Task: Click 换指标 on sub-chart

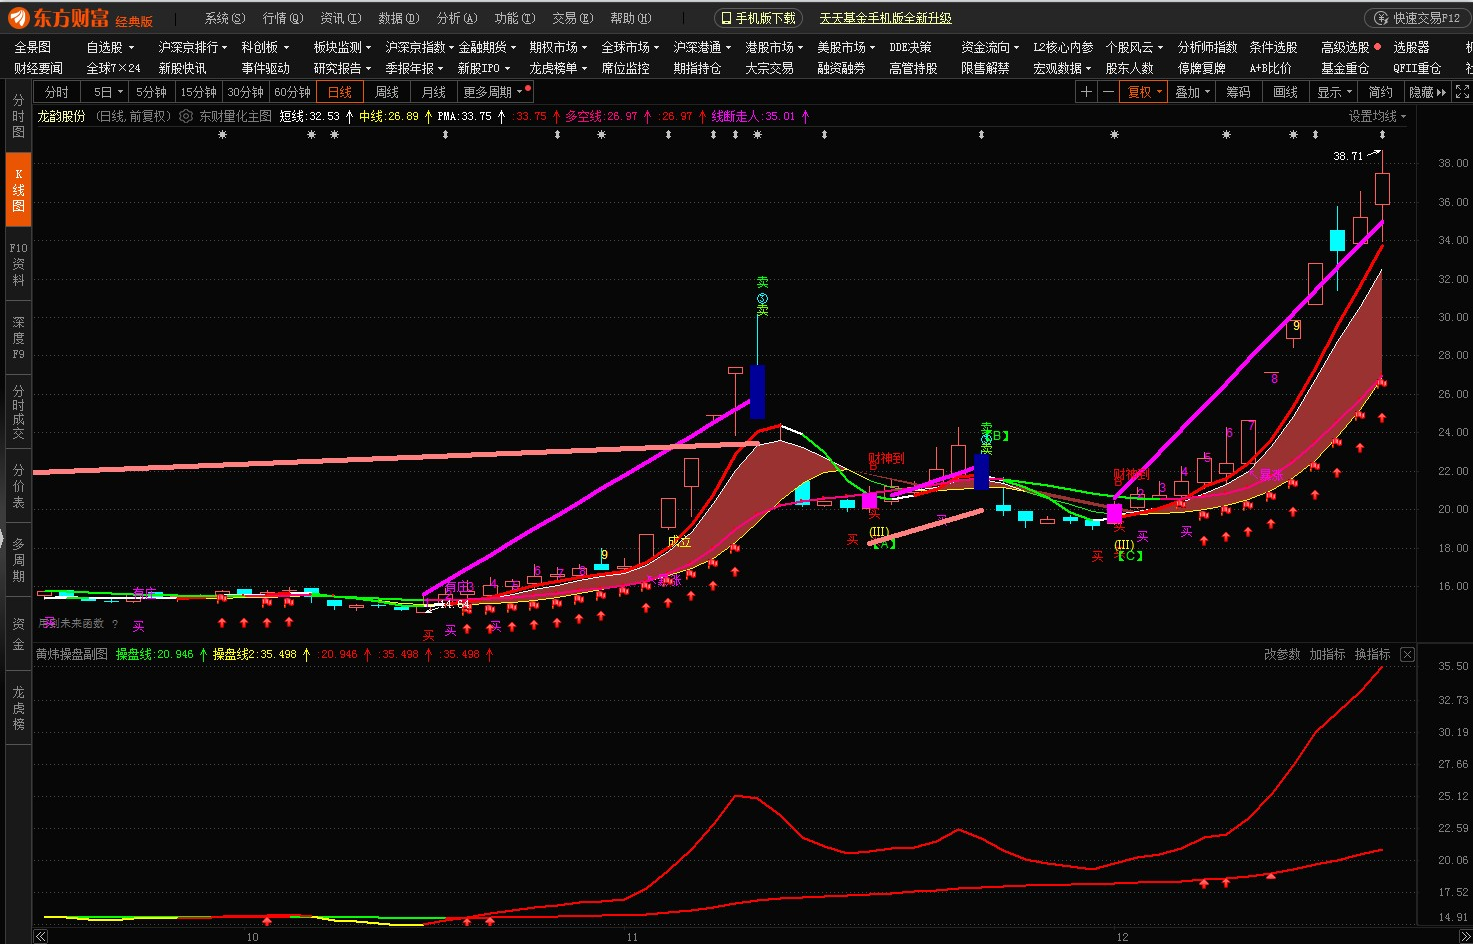Action: point(1372,654)
